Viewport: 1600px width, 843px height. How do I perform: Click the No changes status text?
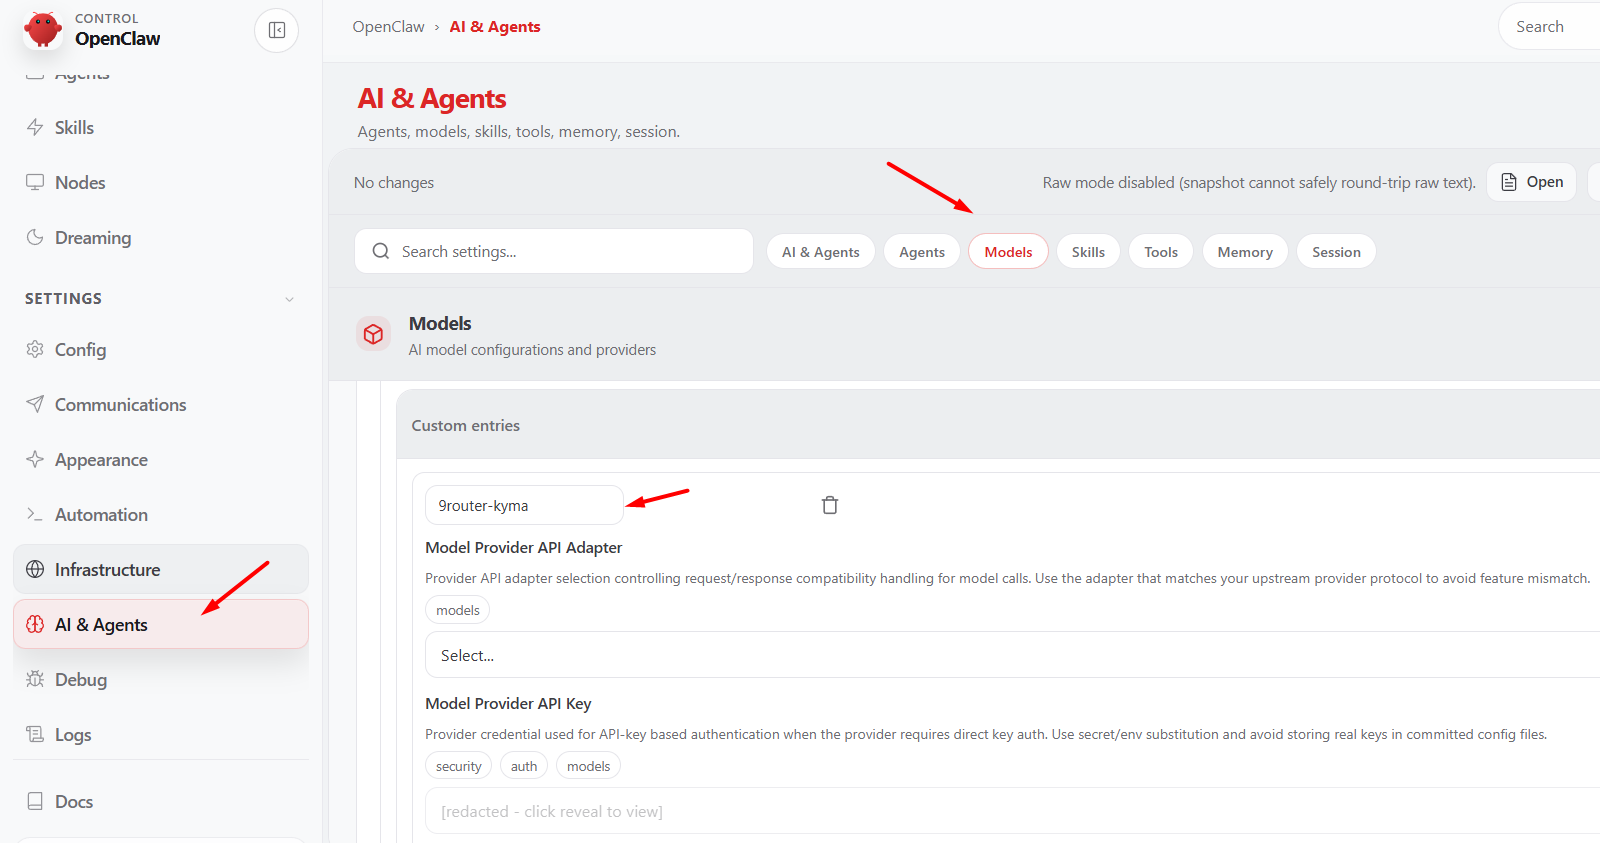click(x=394, y=183)
